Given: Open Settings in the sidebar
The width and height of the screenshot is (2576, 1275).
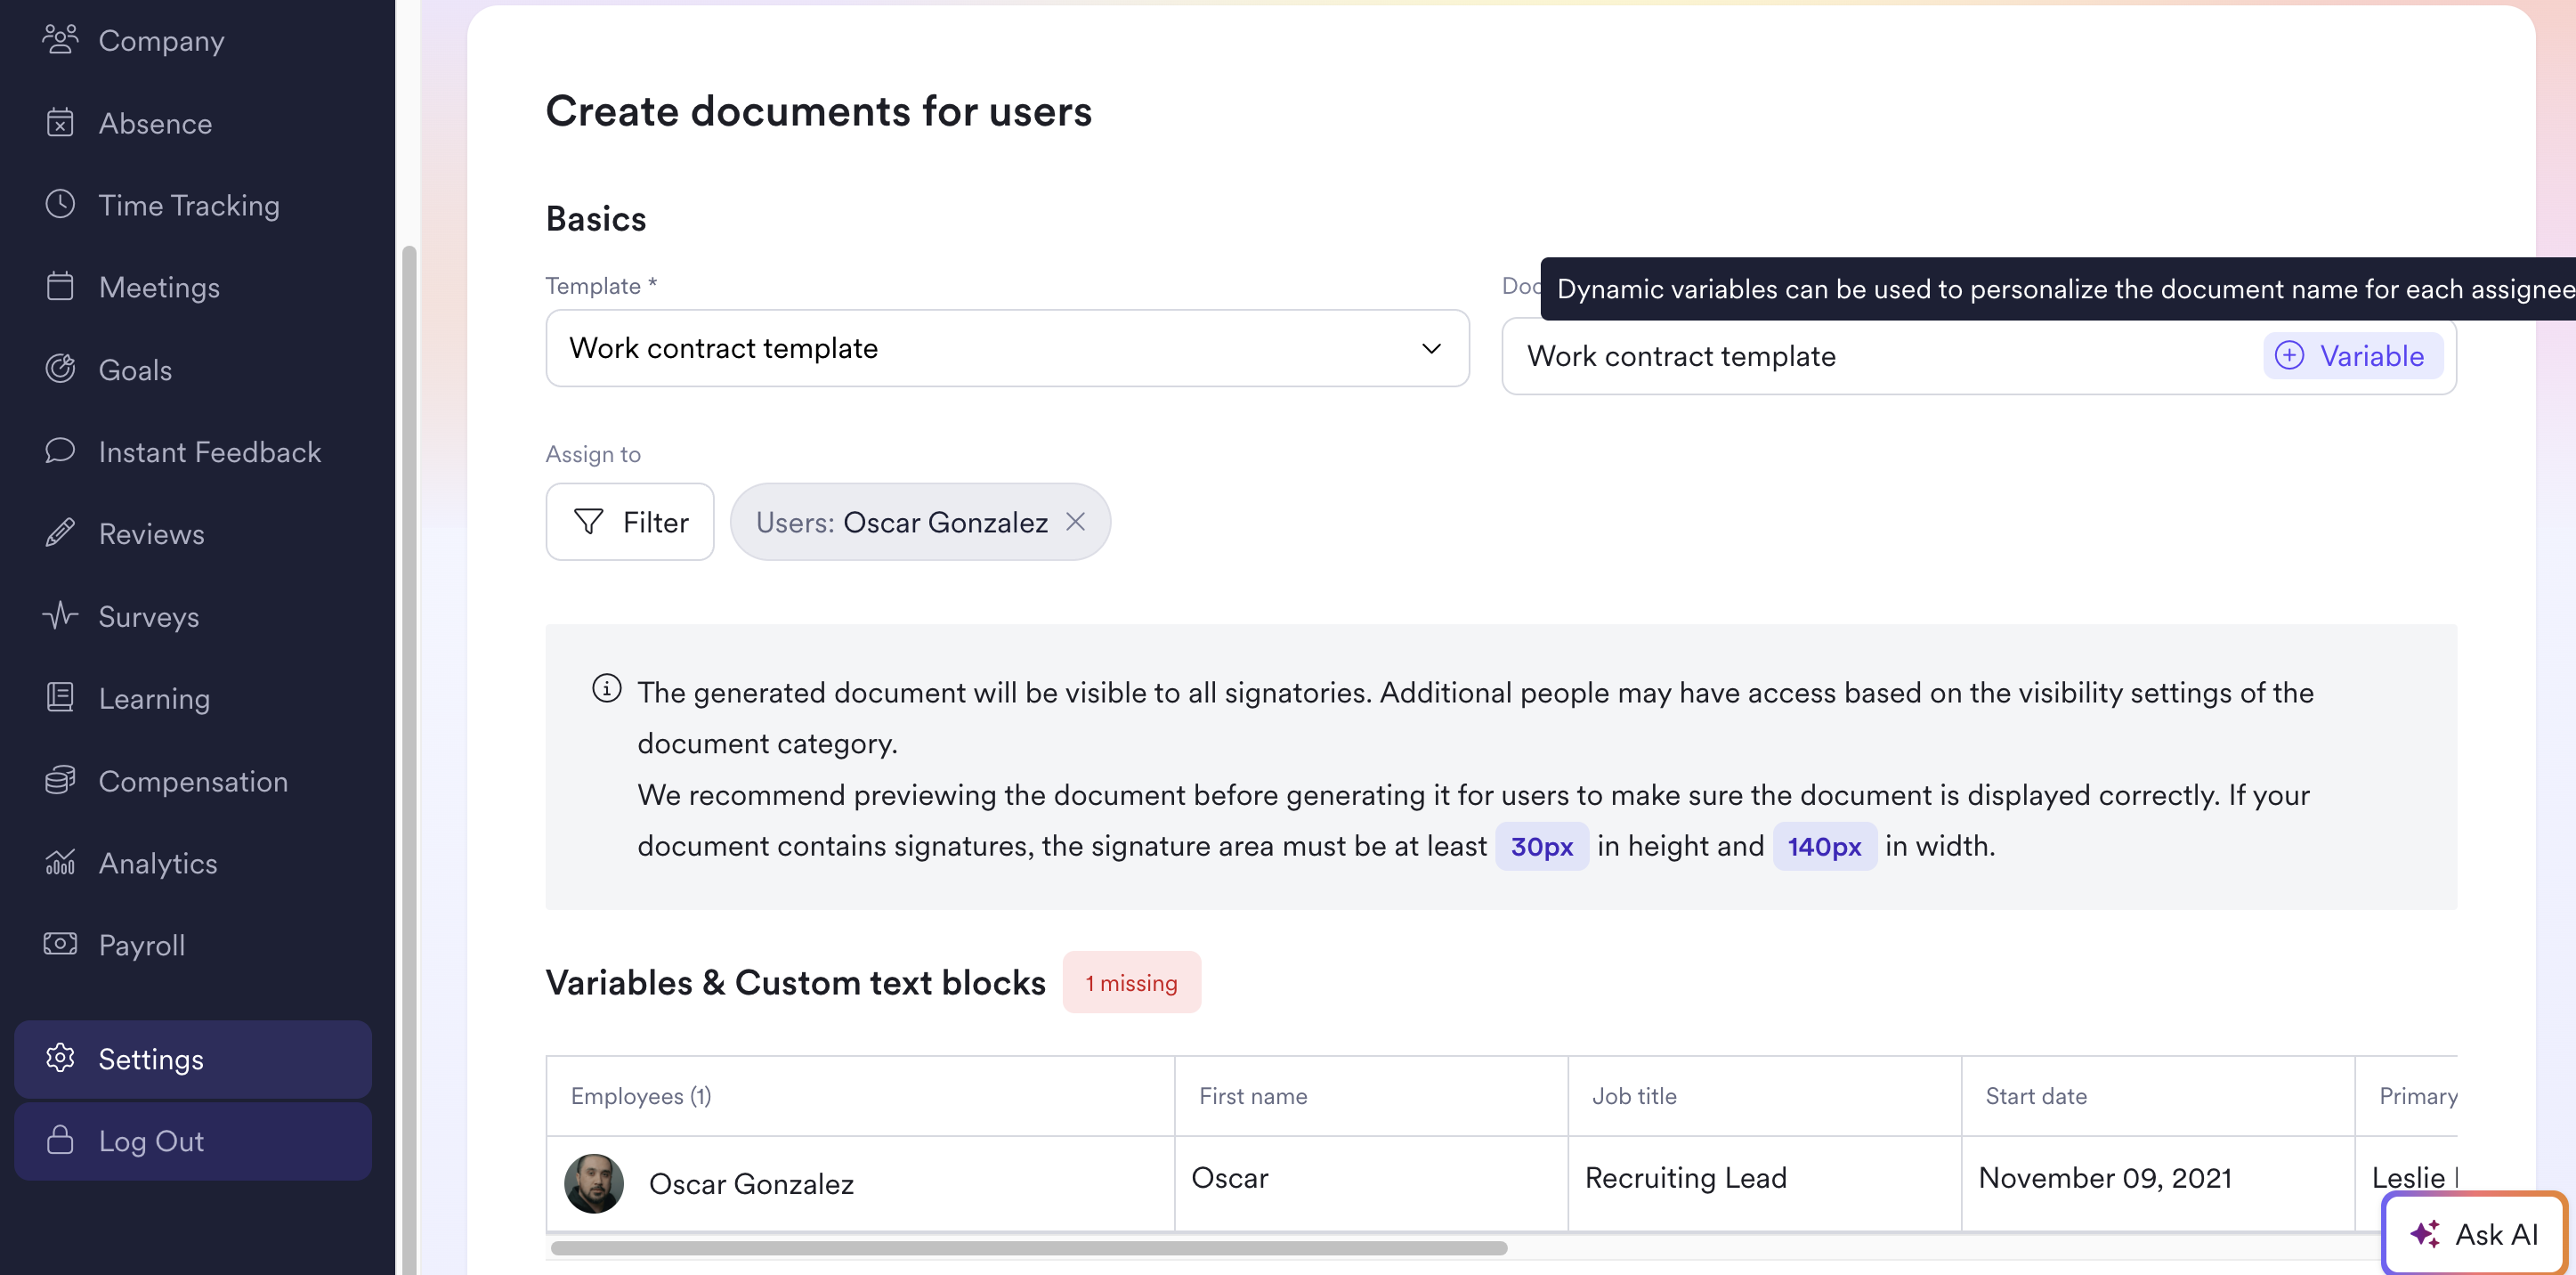Looking at the screenshot, I should point(193,1059).
